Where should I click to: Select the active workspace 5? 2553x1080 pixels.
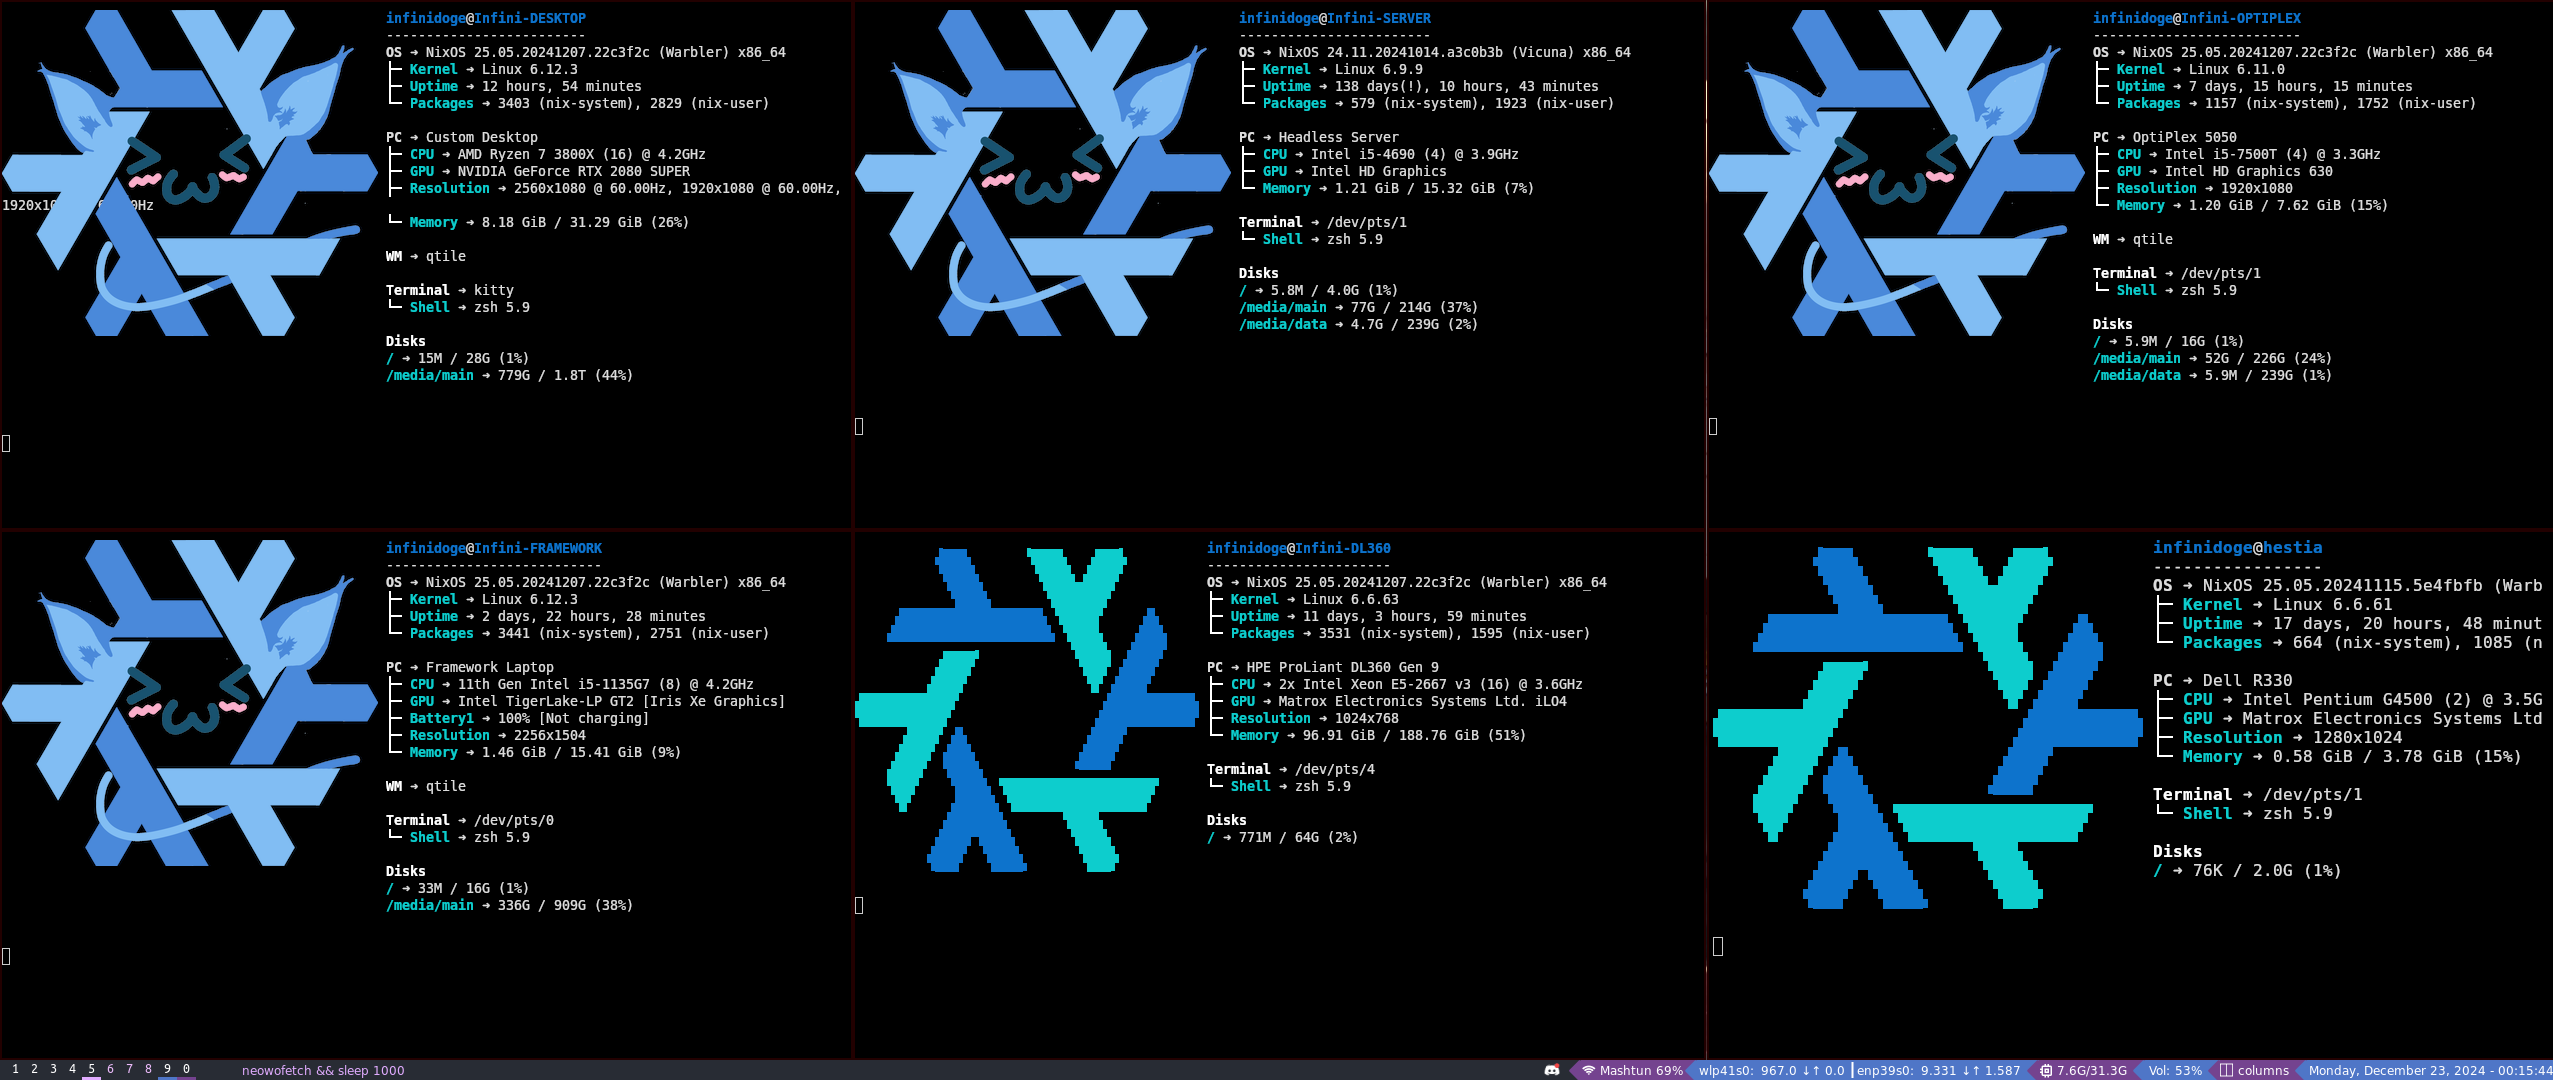91,1069
